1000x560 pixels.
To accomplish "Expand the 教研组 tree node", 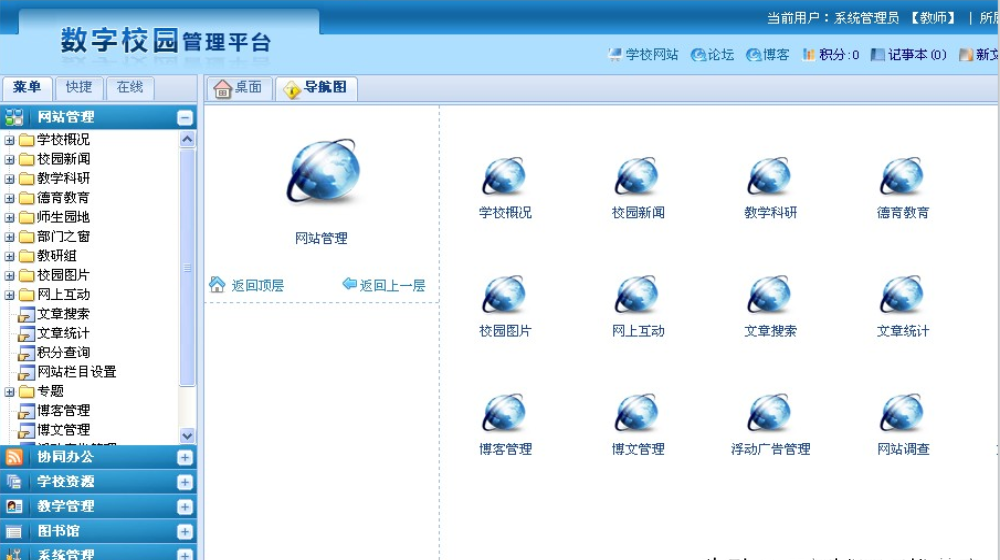I will [10, 257].
